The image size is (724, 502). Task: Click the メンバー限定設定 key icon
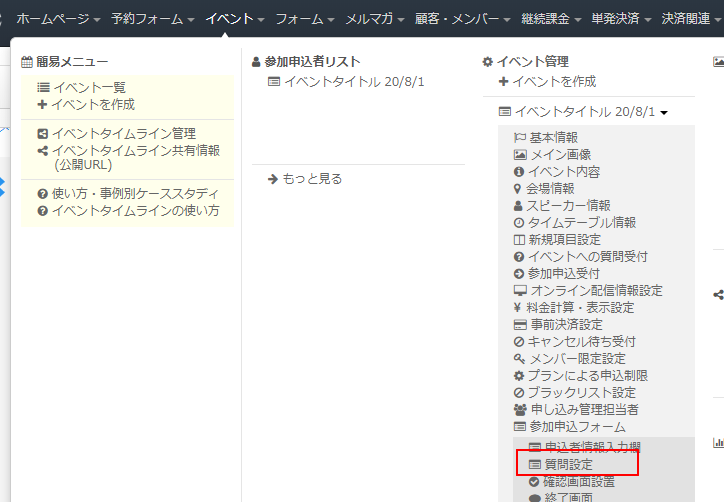(519, 359)
